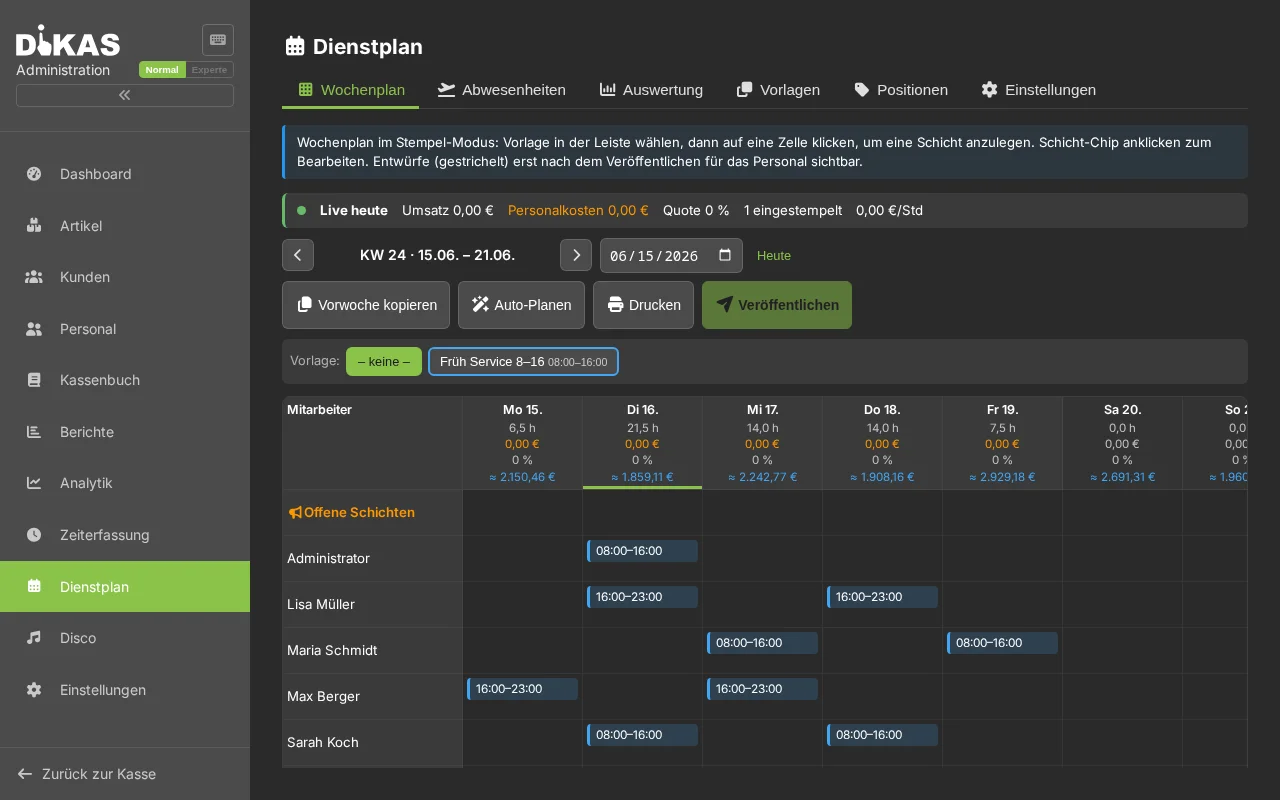Select Dienstplan sidebar entry
This screenshot has height=800, width=1280.
[125, 587]
